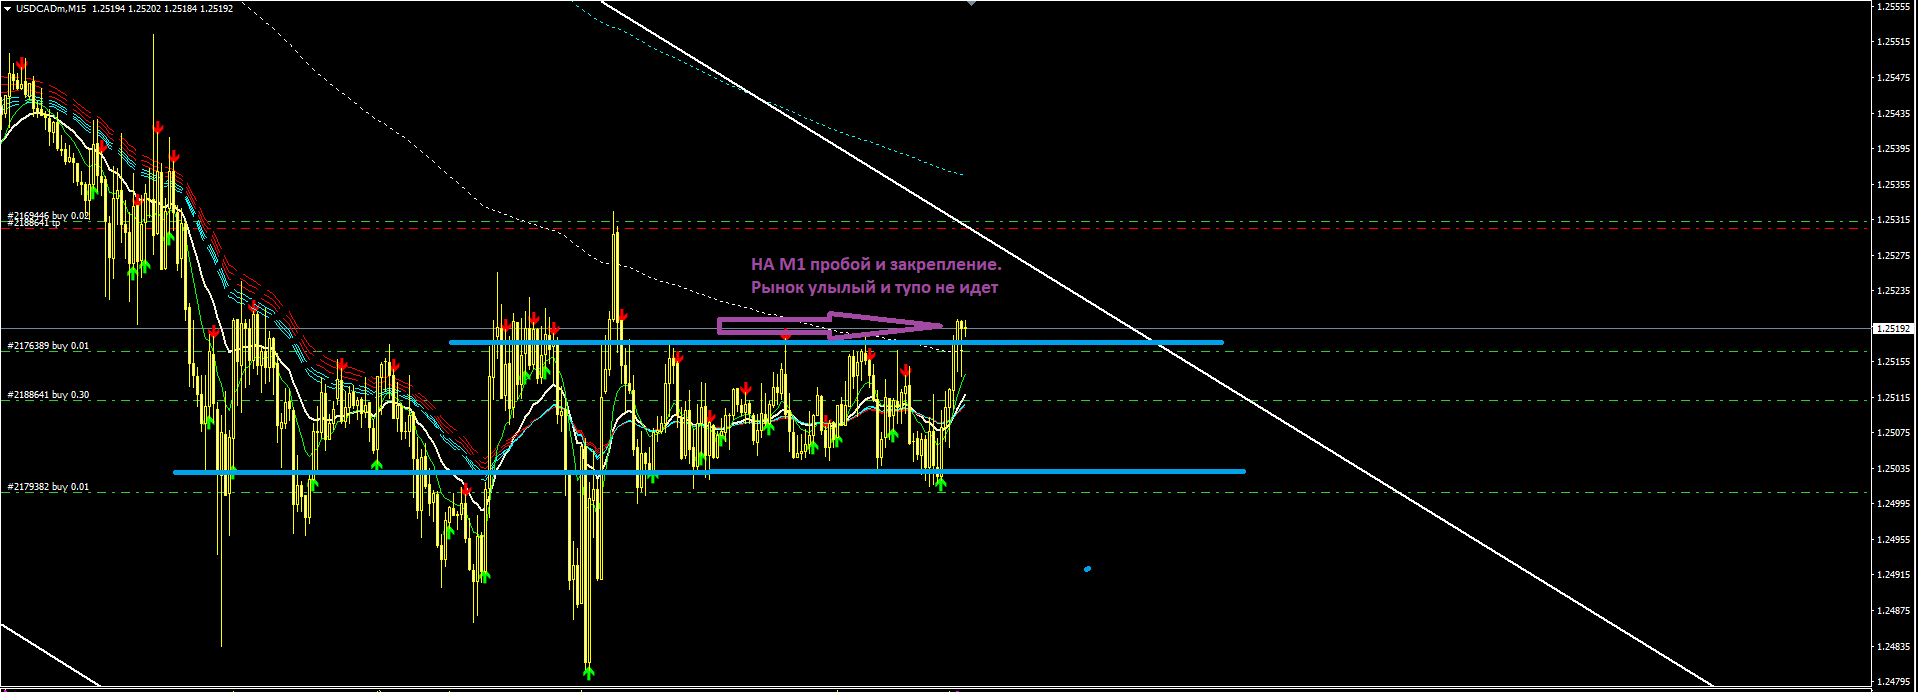Click the 1.25435 price on the axis
The height and width of the screenshot is (692, 1918).
[1893, 113]
